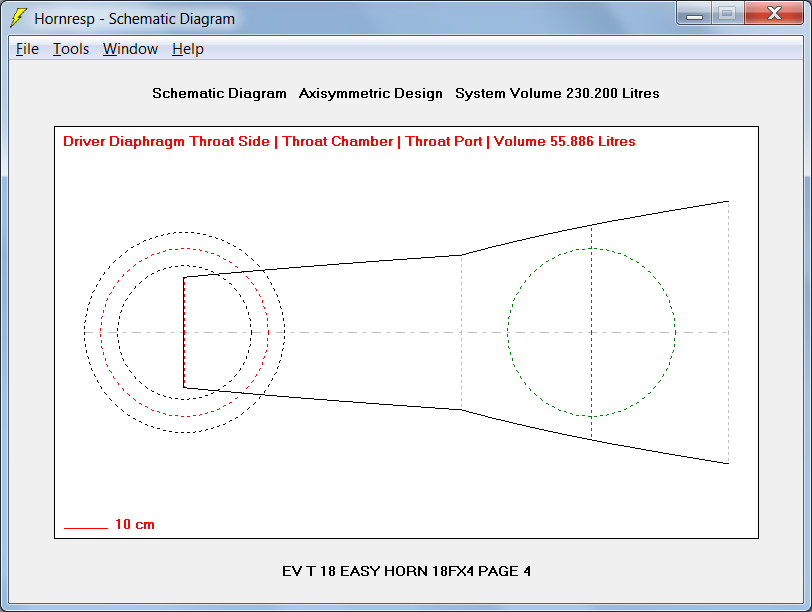Open the Tools menu
The image size is (812, 612).
(x=71, y=49)
